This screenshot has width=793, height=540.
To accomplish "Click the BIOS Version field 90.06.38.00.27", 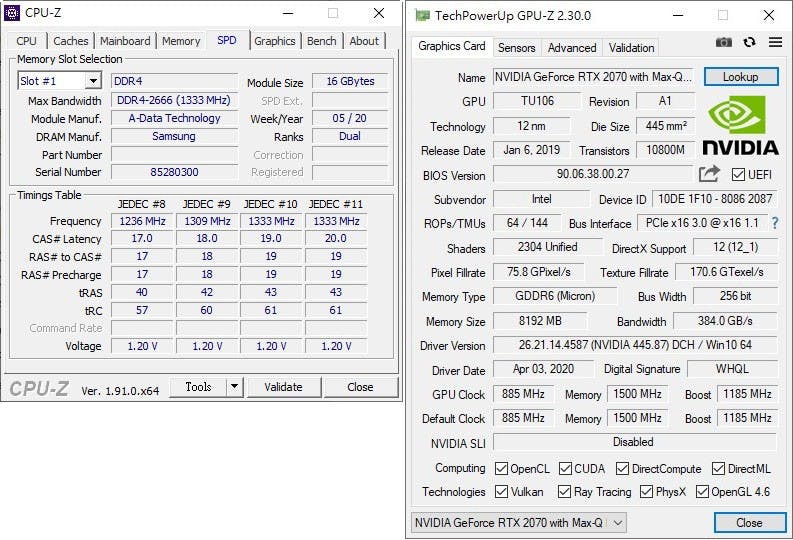I will point(593,174).
